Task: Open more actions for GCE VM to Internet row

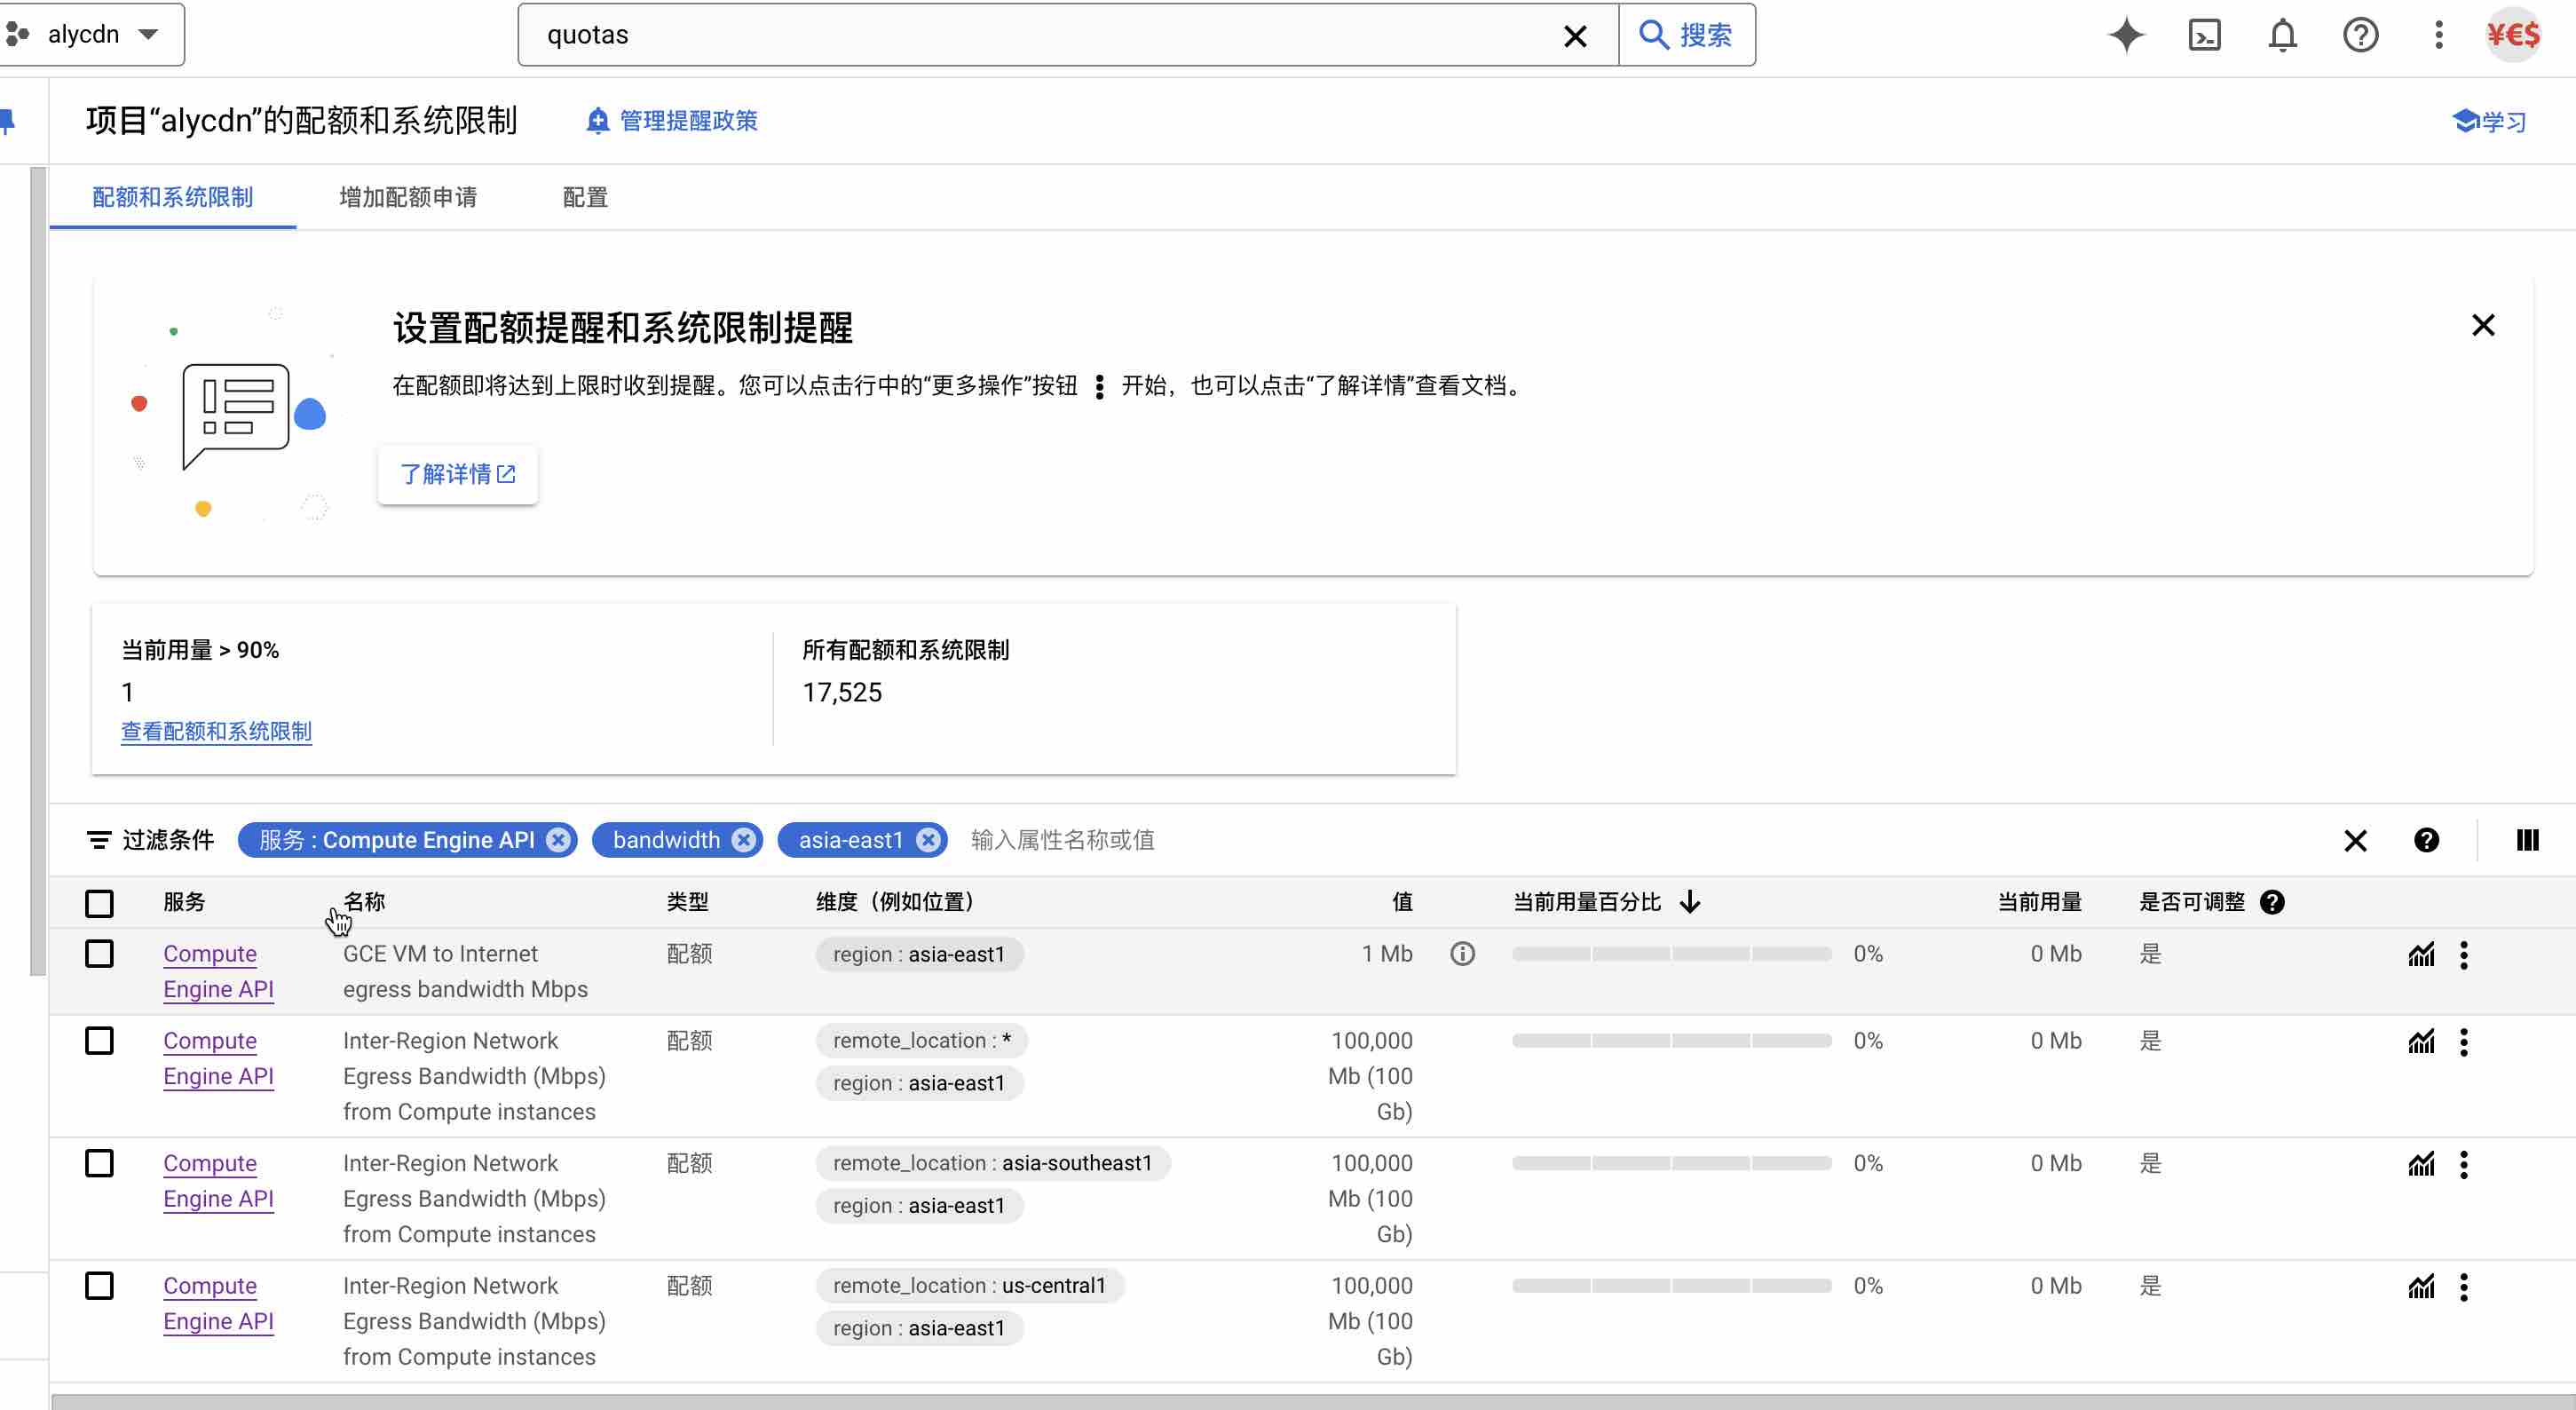Action: pos(2464,955)
